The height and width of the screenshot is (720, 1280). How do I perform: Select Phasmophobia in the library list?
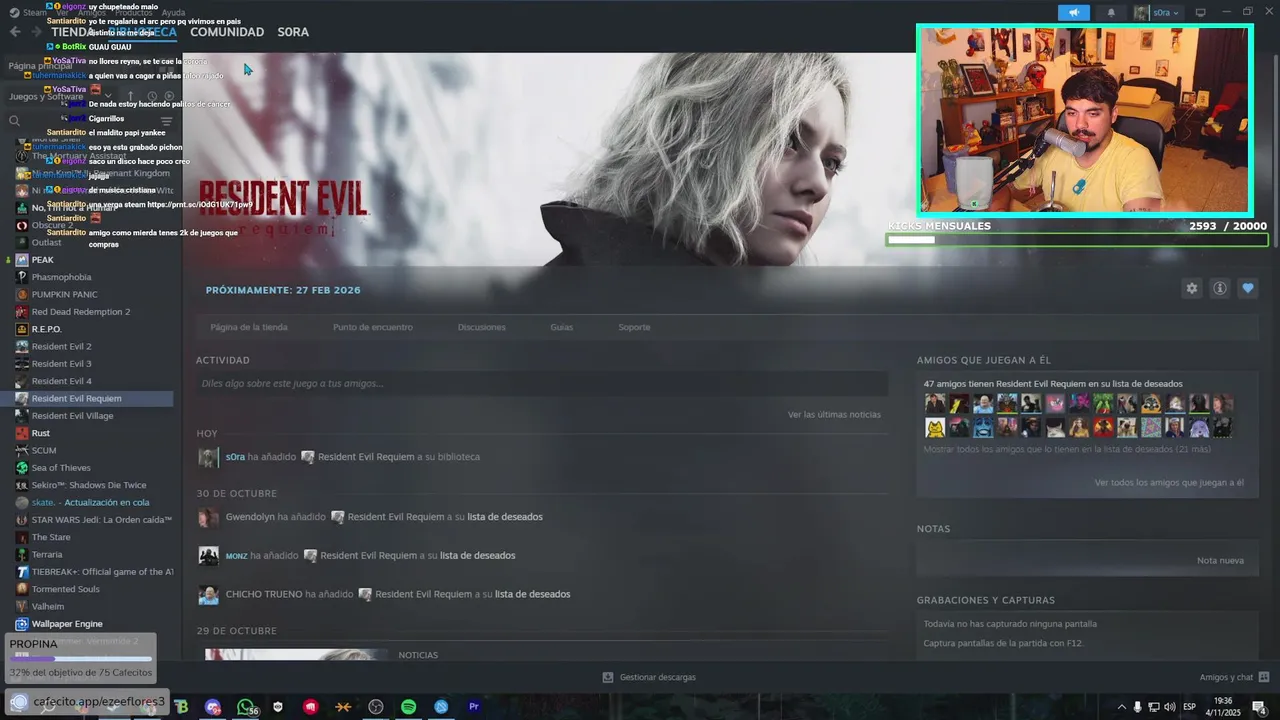61,277
